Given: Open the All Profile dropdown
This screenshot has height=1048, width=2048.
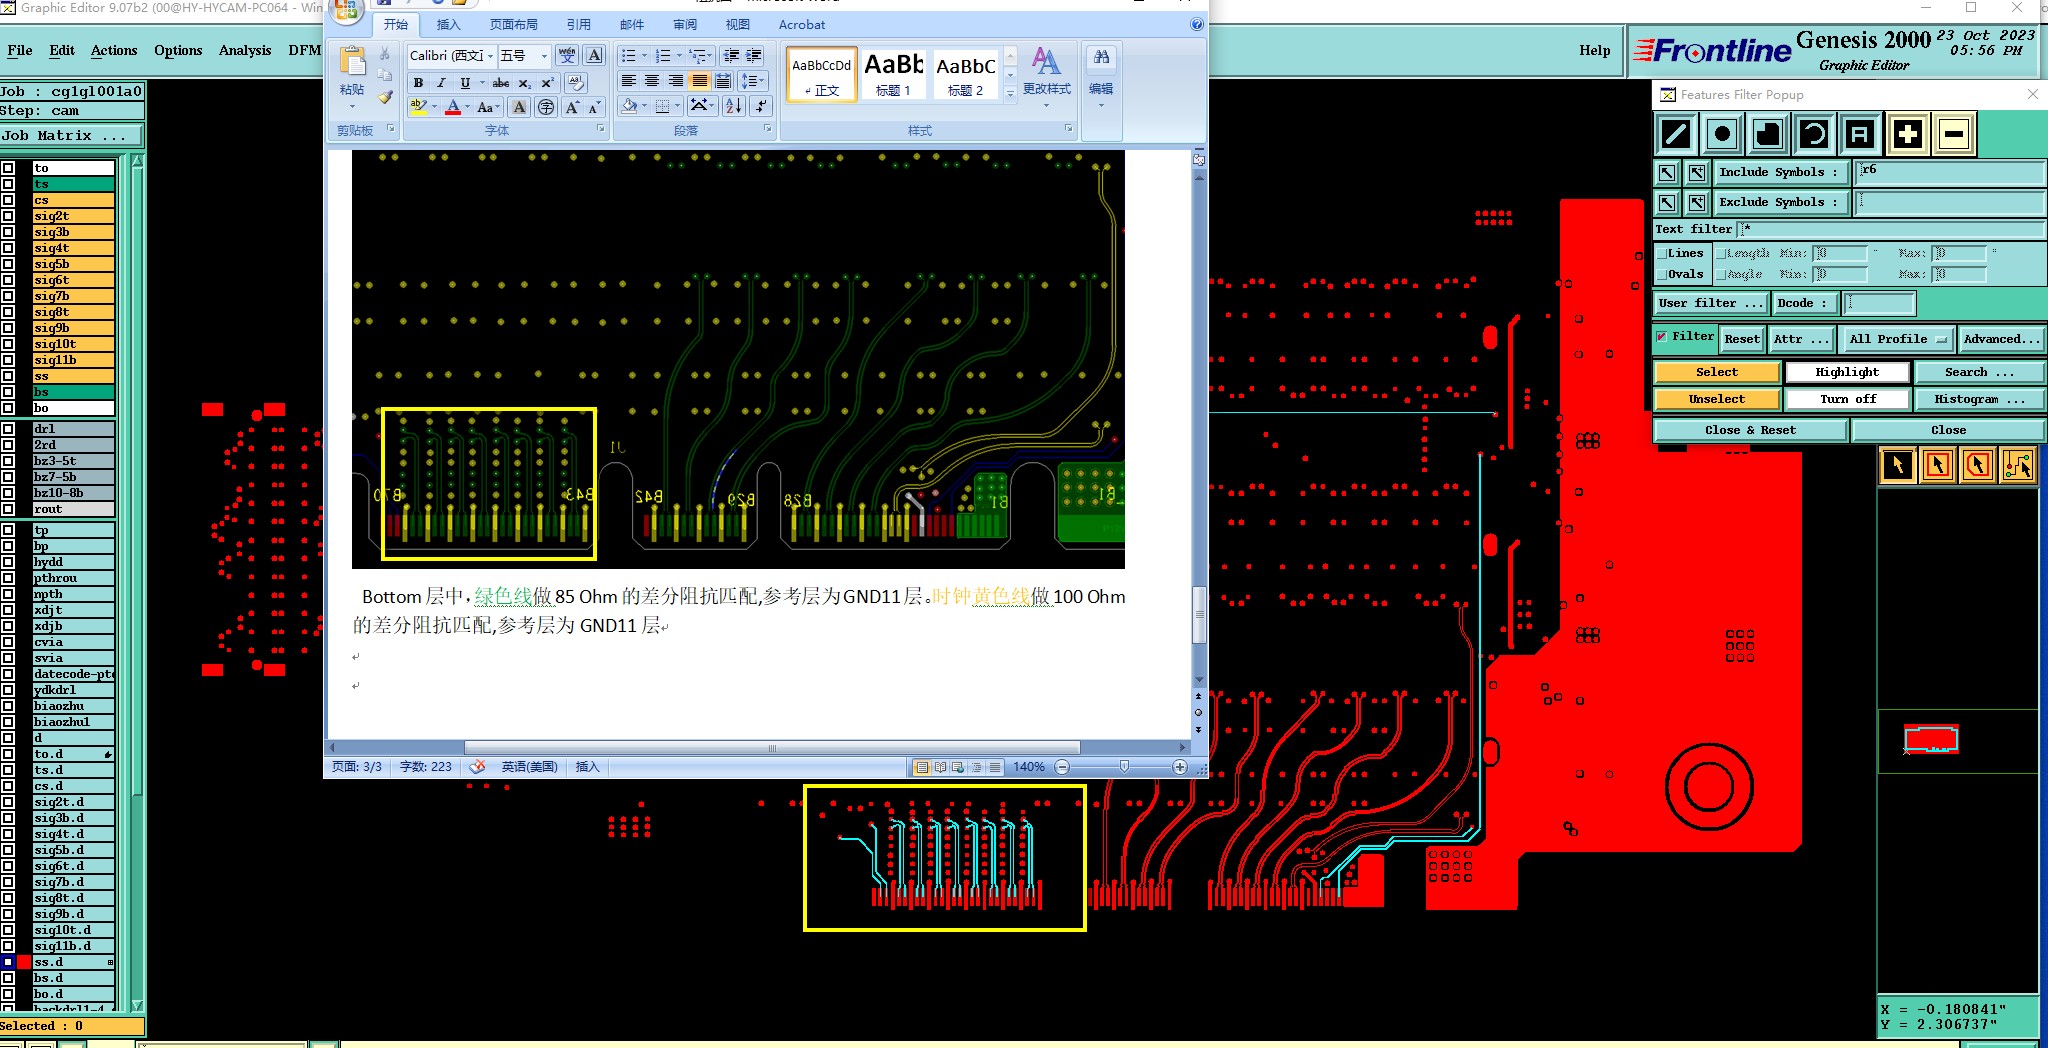Looking at the screenshot, I should (1897, 339).
